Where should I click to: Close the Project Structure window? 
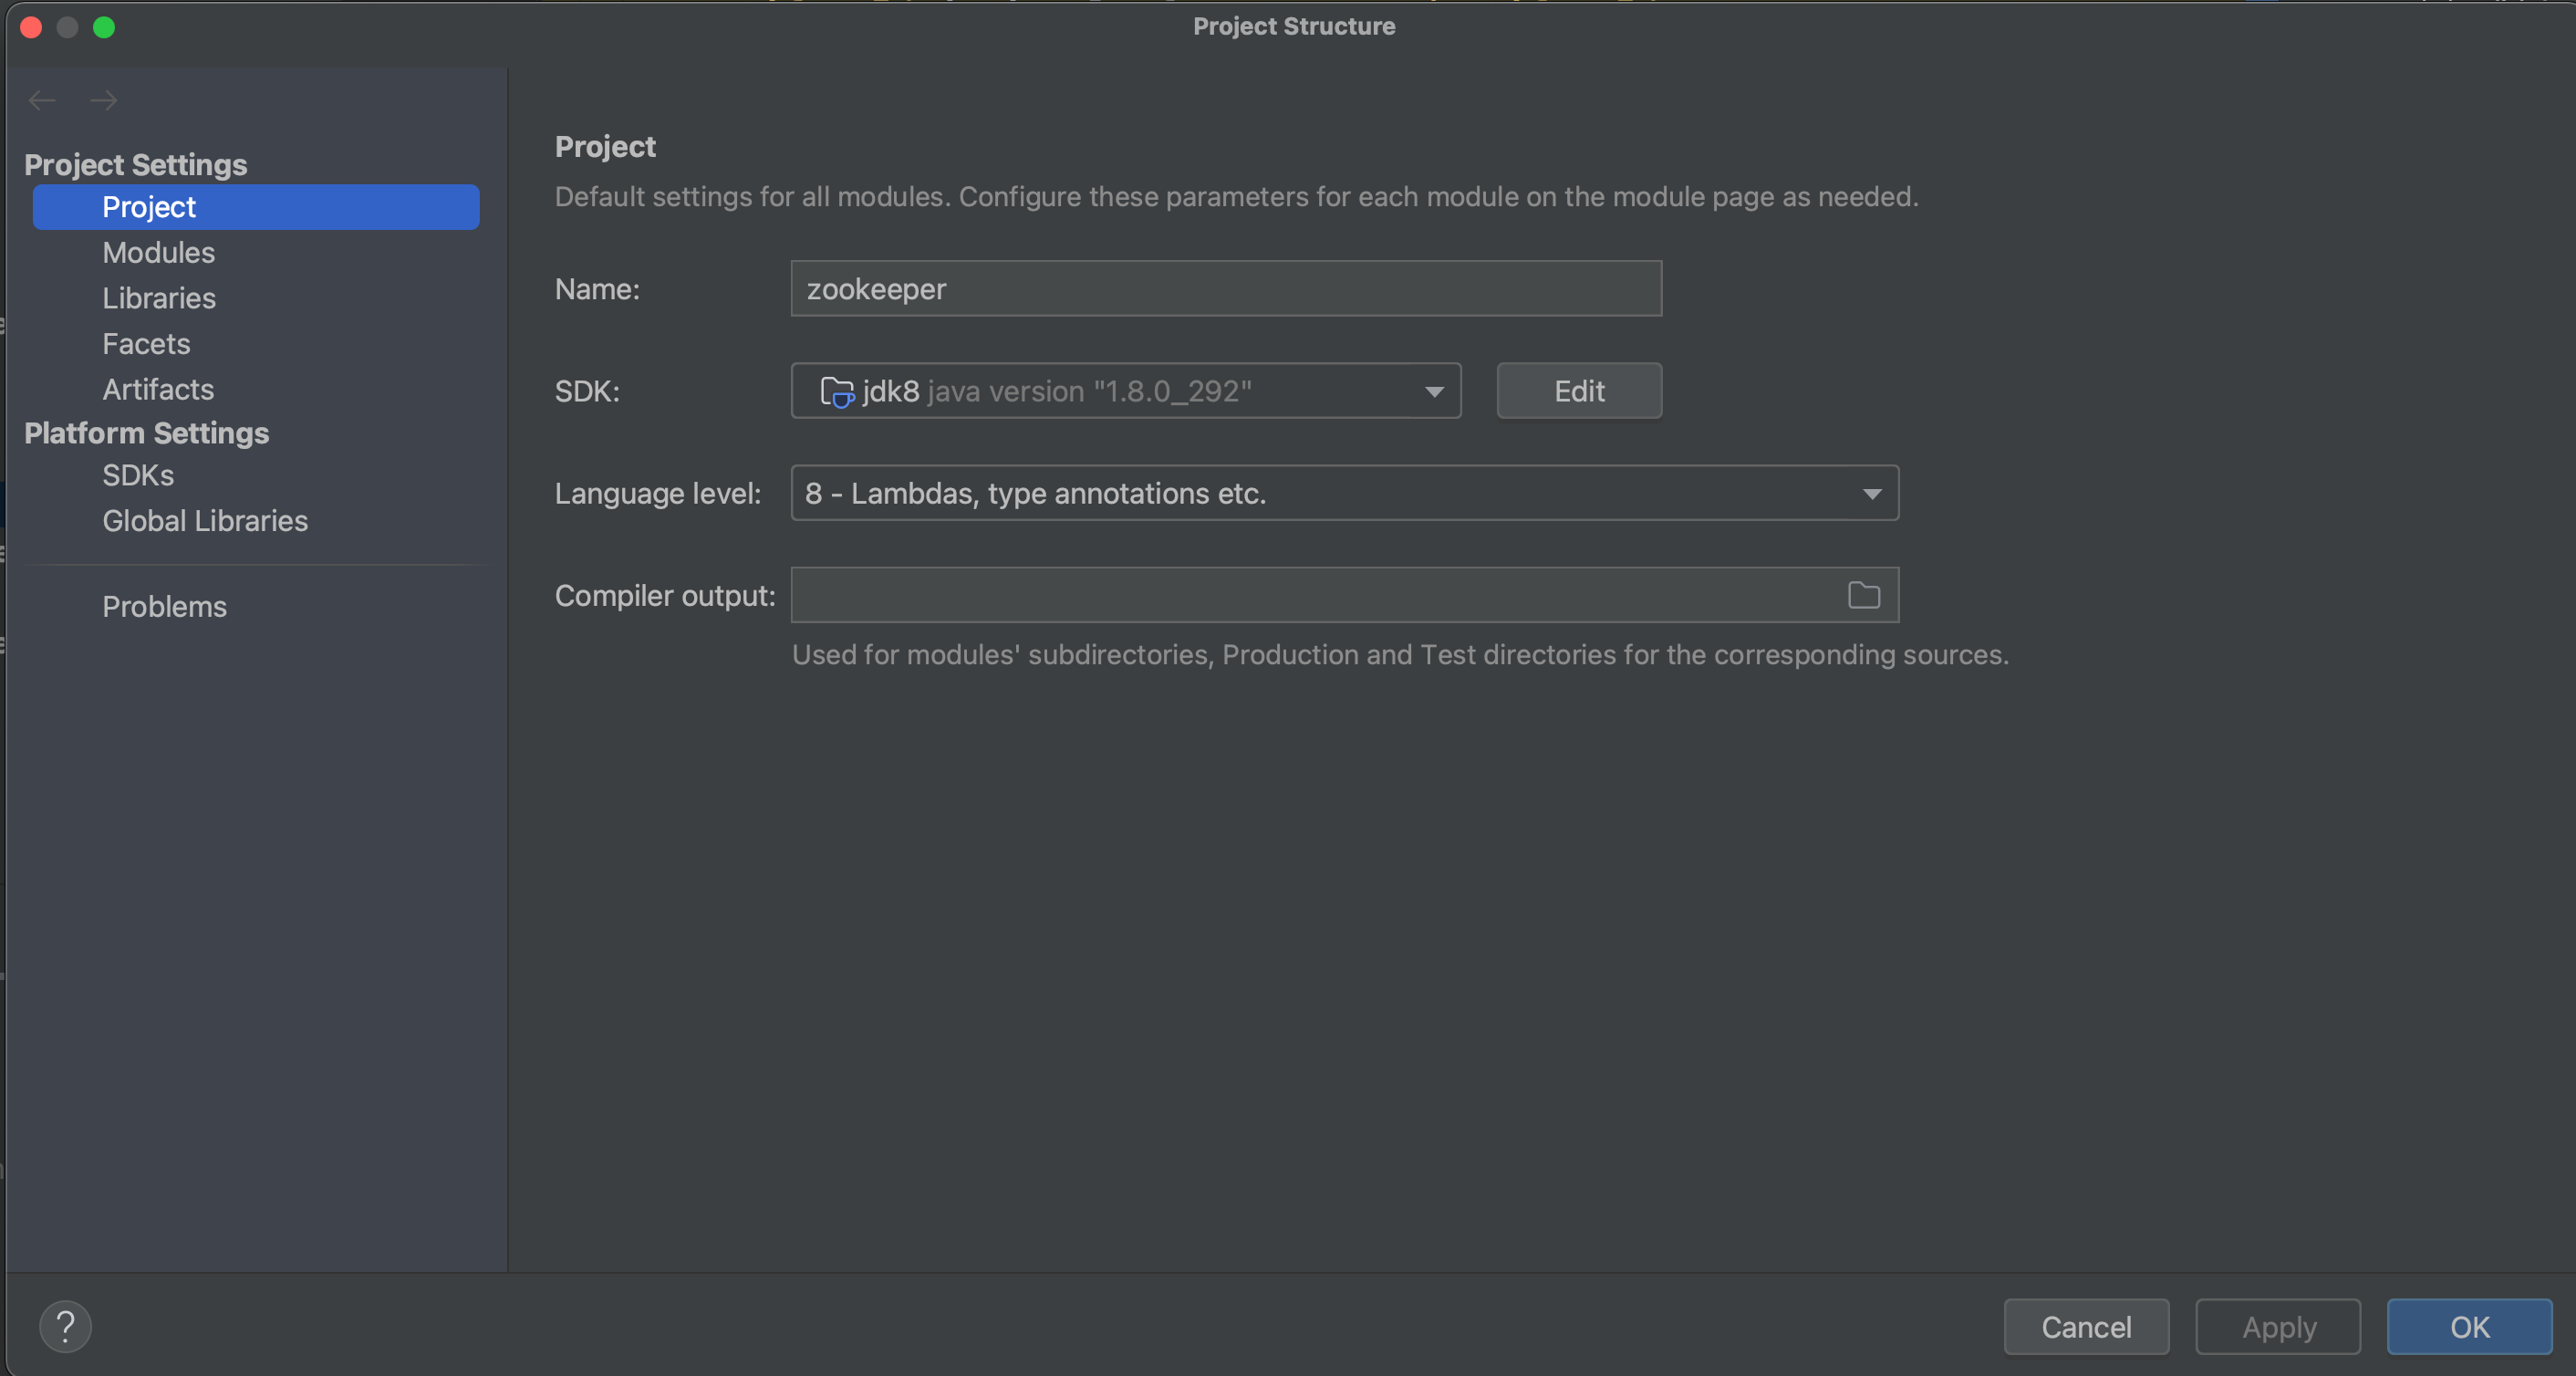tap(31, 27)
